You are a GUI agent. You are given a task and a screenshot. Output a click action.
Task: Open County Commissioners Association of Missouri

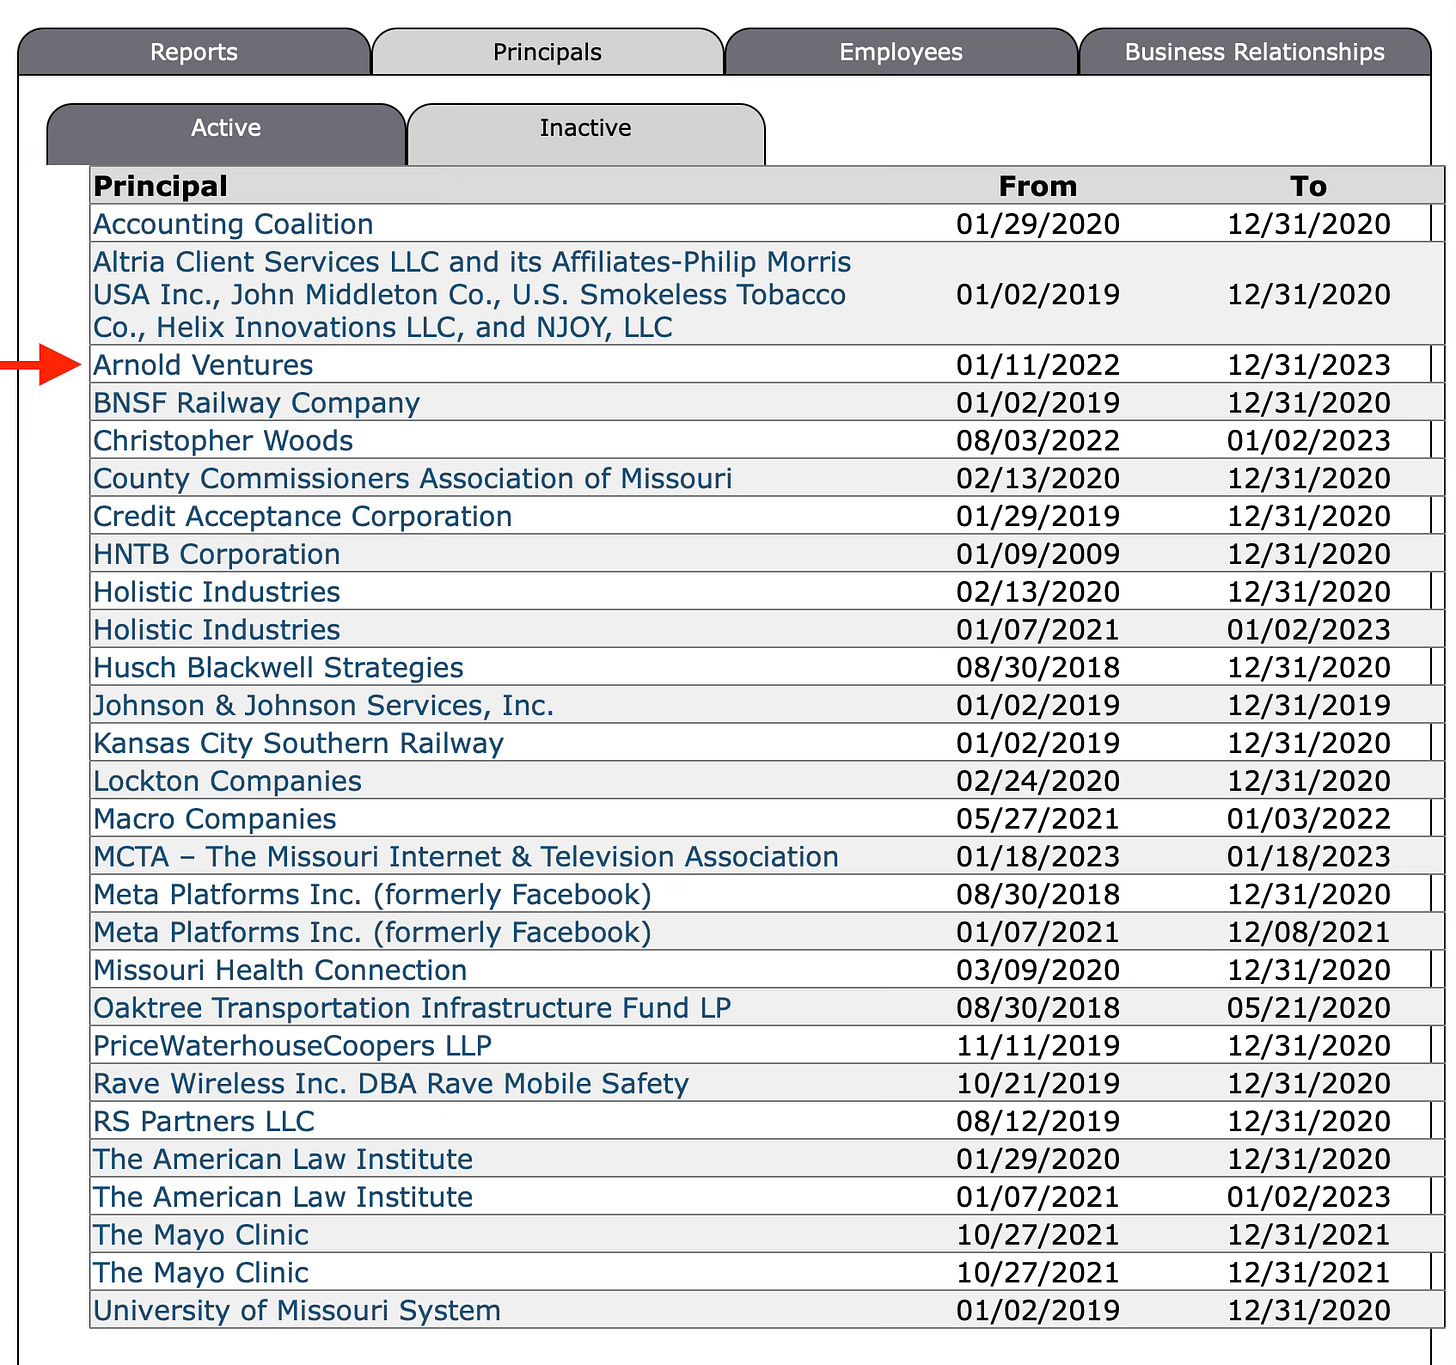(x=412, y=479)
